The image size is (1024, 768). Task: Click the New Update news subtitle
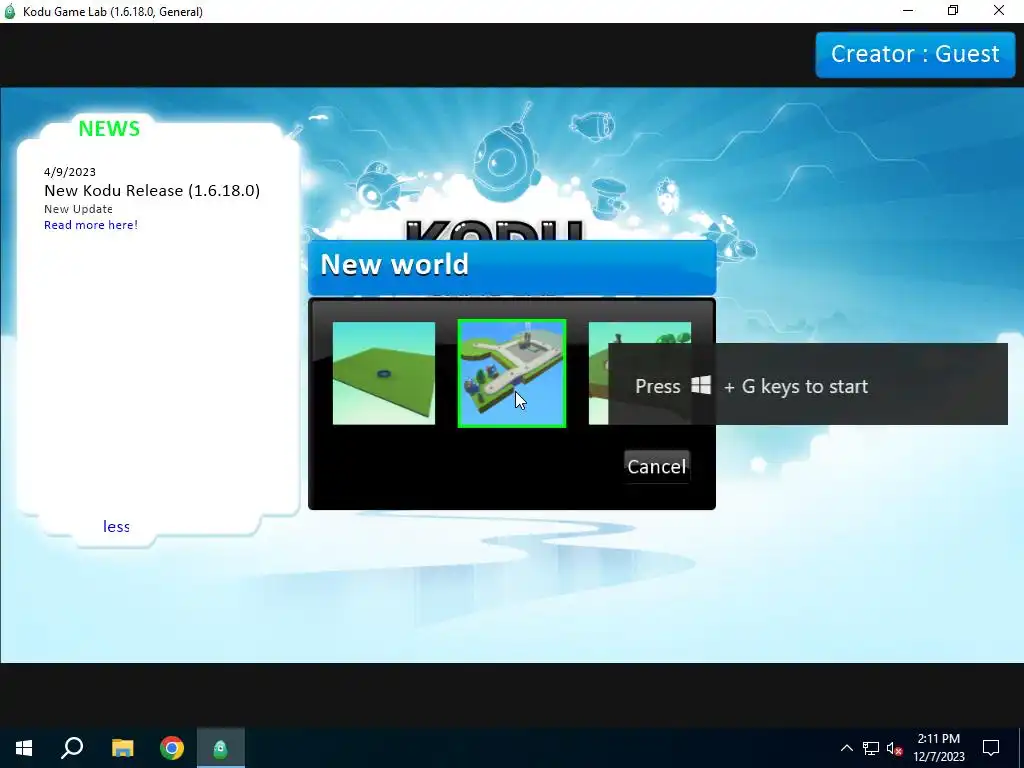coord(78,209)
